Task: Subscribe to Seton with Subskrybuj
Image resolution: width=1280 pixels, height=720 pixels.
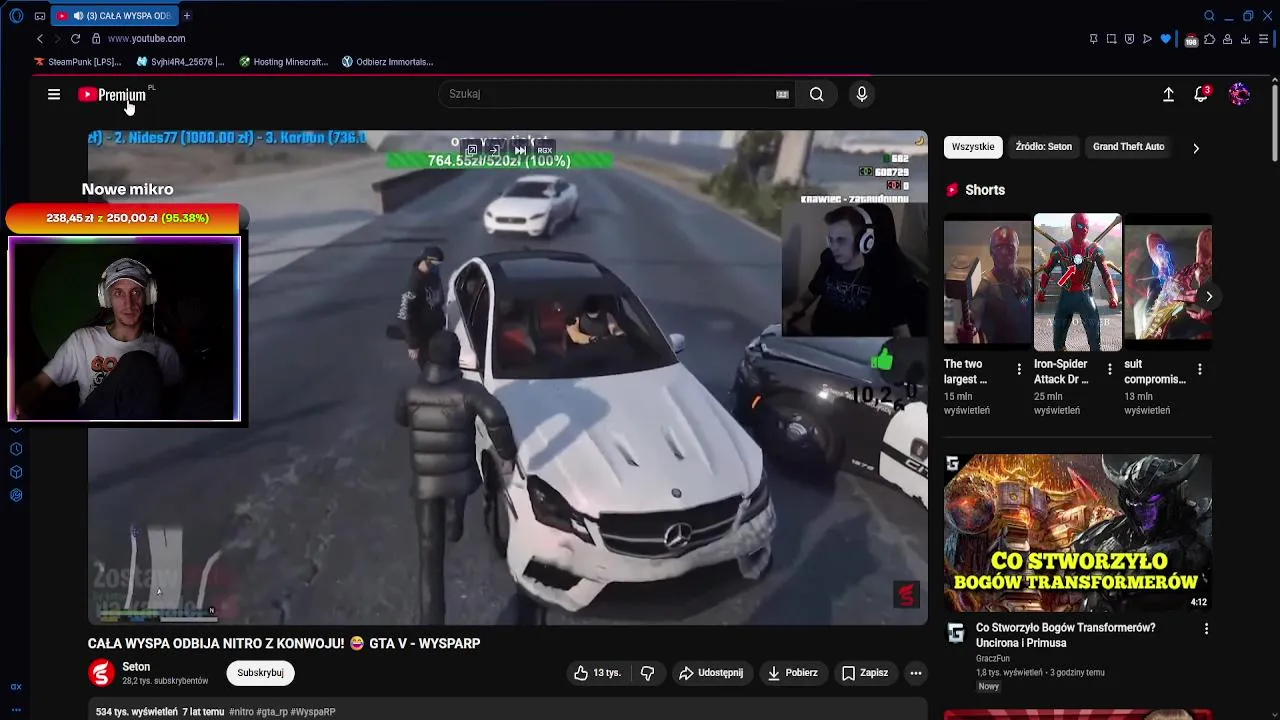Action: [261, 673]
